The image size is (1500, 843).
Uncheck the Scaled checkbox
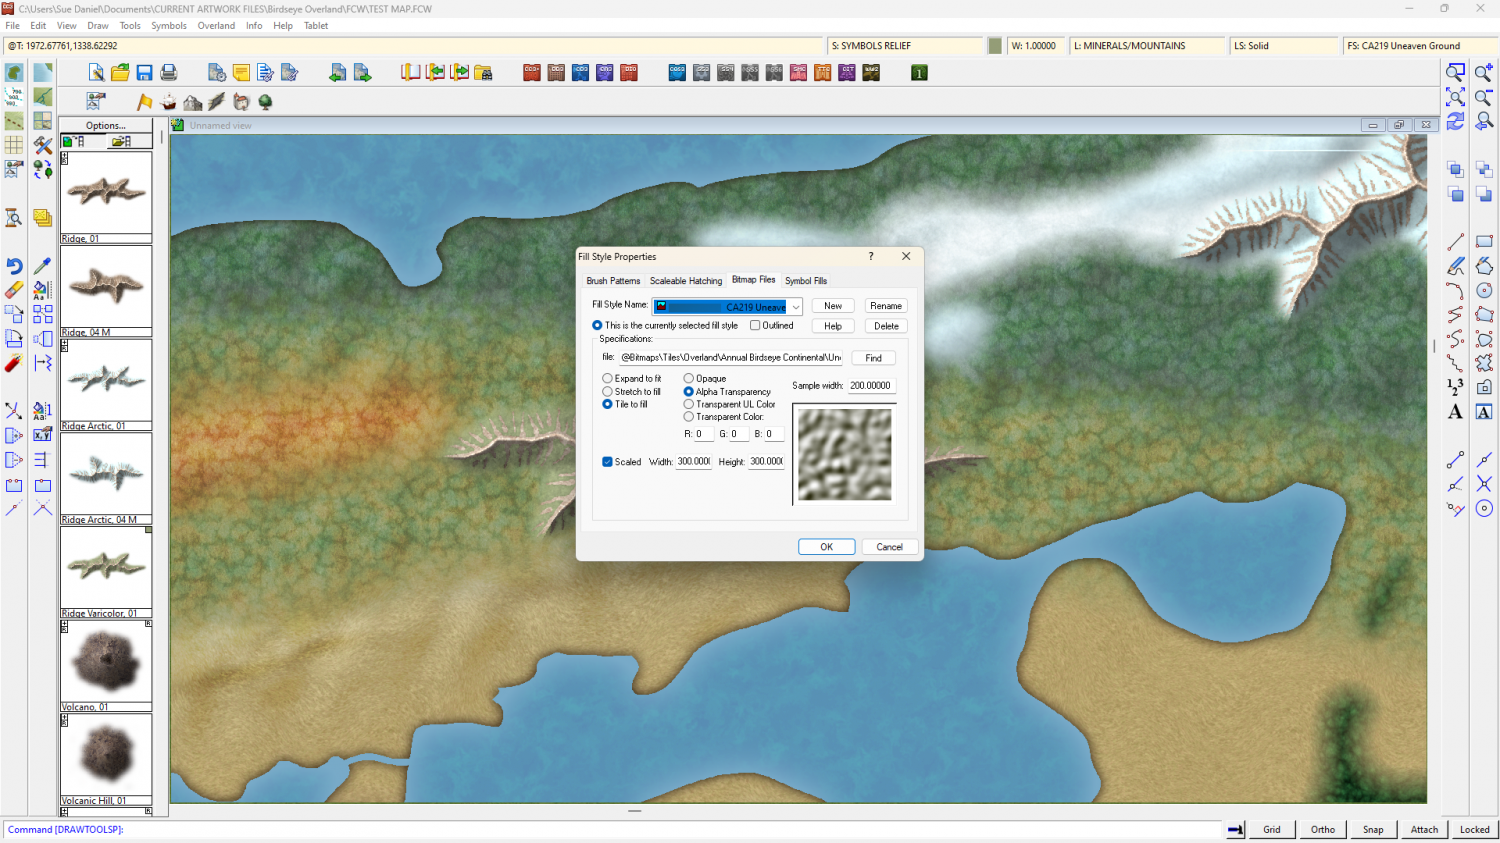[607, 462]
